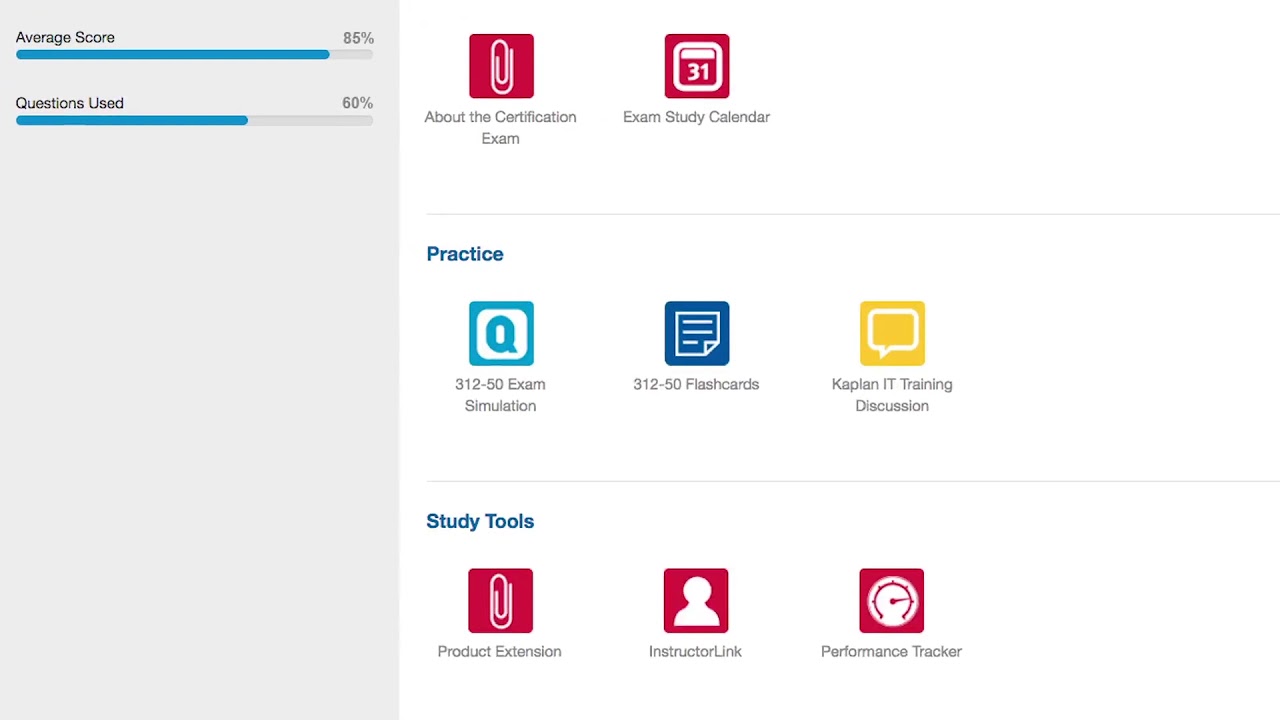The height and width of the screenshot is (720, 1280).
Task: Click the Exam Study Calendar label
Action: pyautogui.click(x=696, y=117)
